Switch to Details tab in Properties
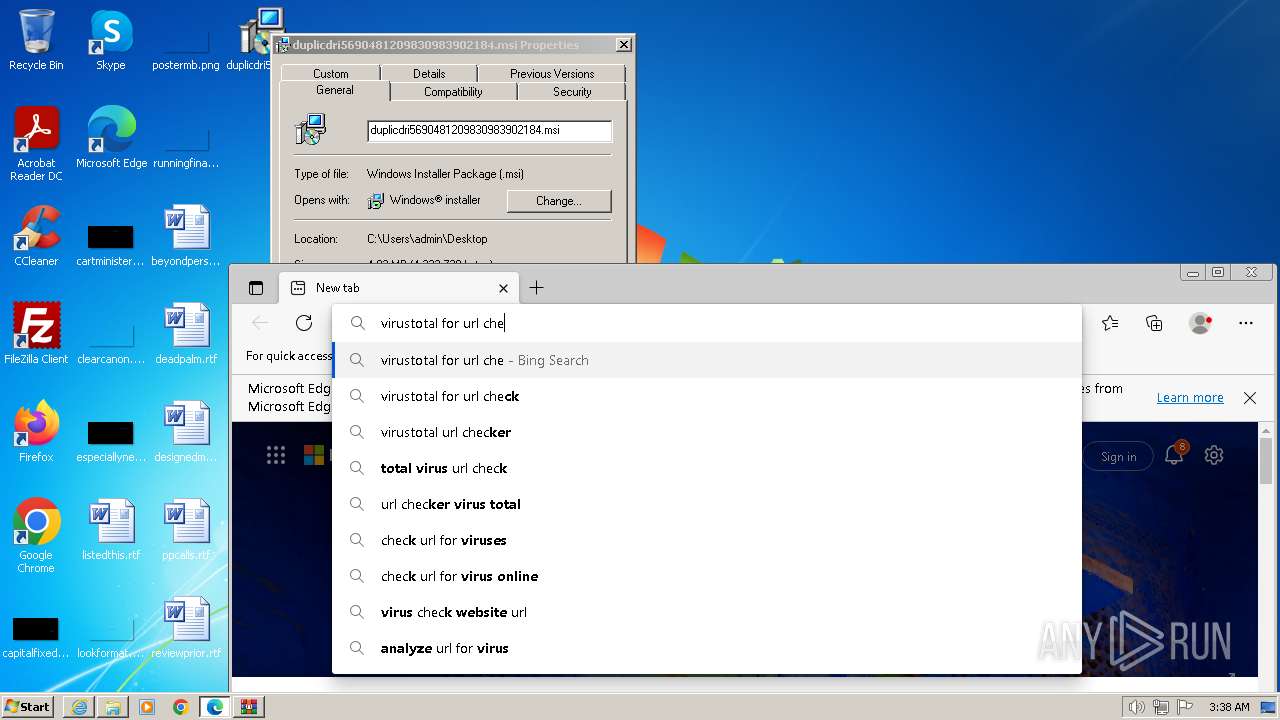The image size is (1280, 720). (429, 74)
